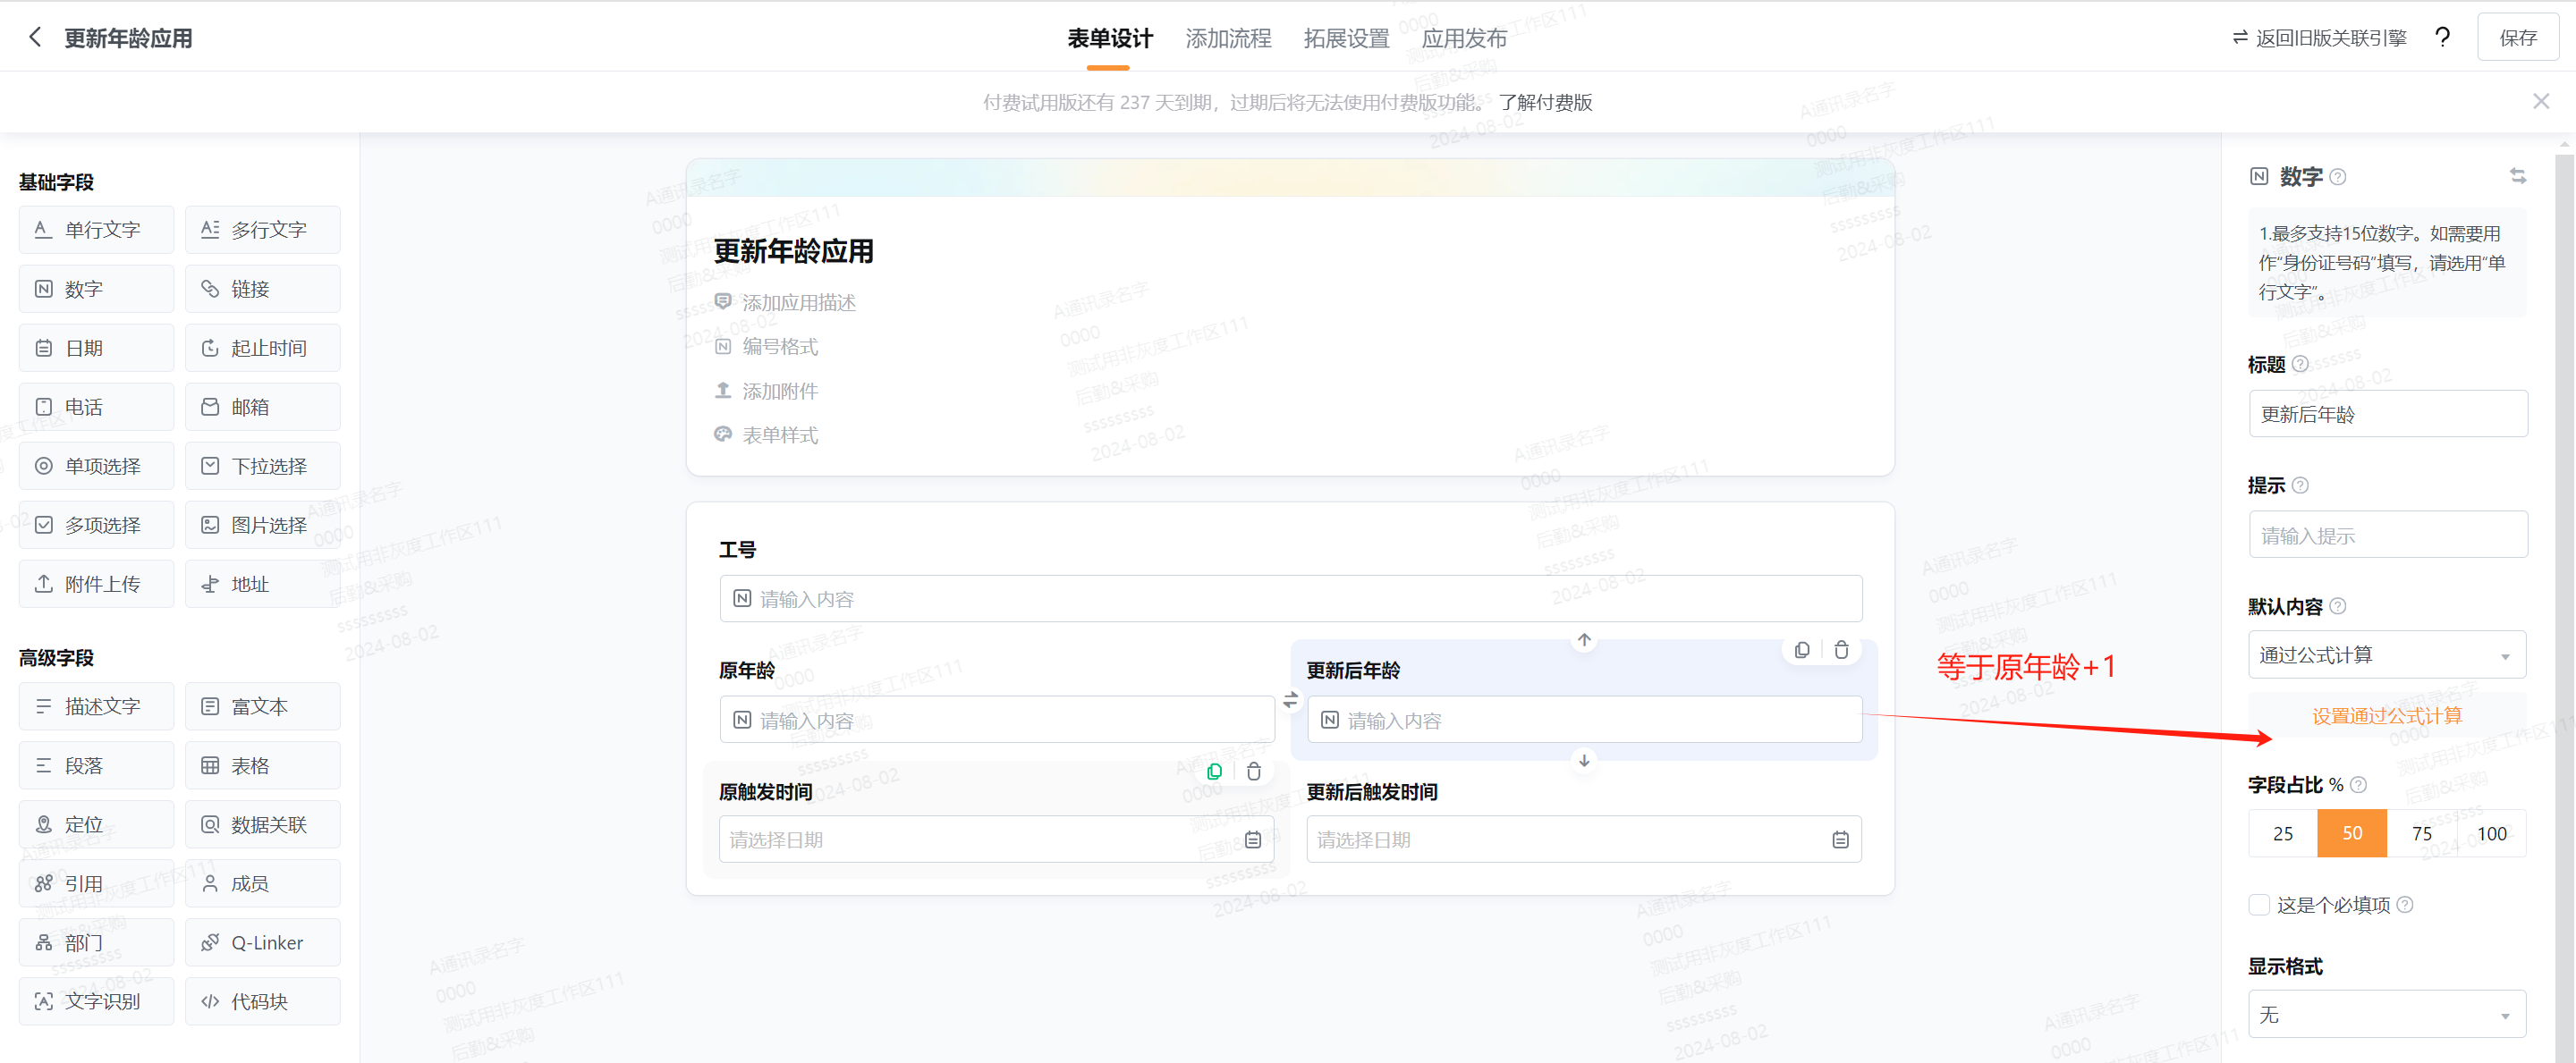The width and height of the screenshot is (2576, 1063).
Task: Delete the 原触发时间 field
Action: (x=1253, y=771)
